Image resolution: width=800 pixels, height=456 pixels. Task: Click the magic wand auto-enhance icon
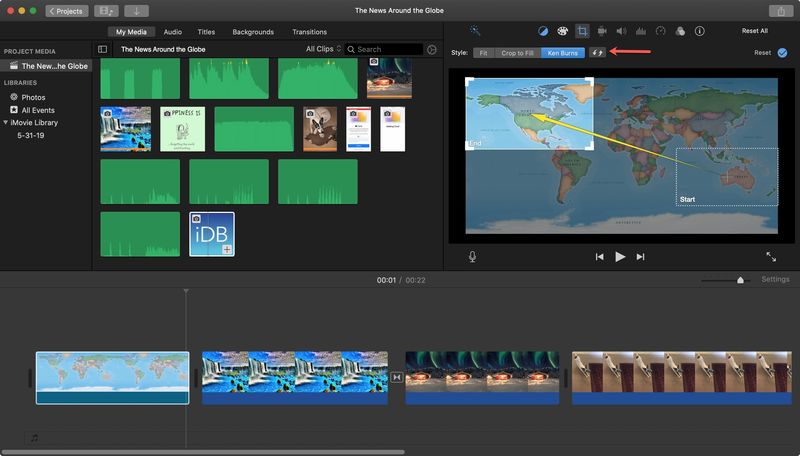click(x=475, y=31)
